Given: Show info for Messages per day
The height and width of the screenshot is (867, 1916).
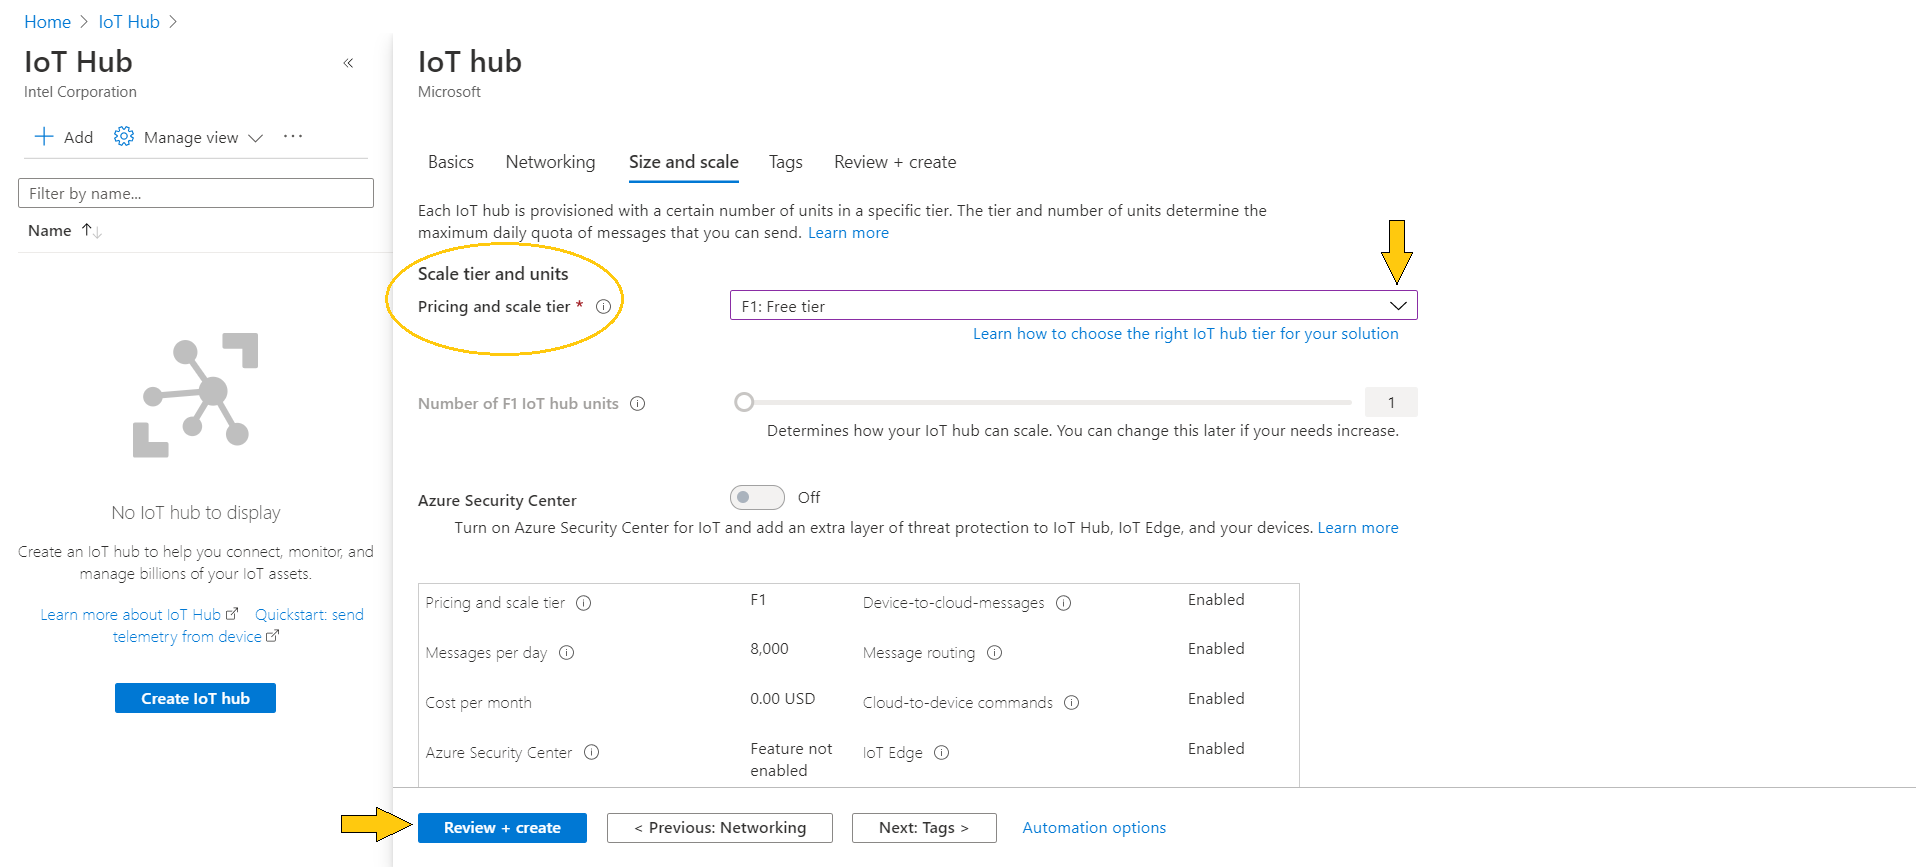Looking at the screenshot, I should 567,653.
